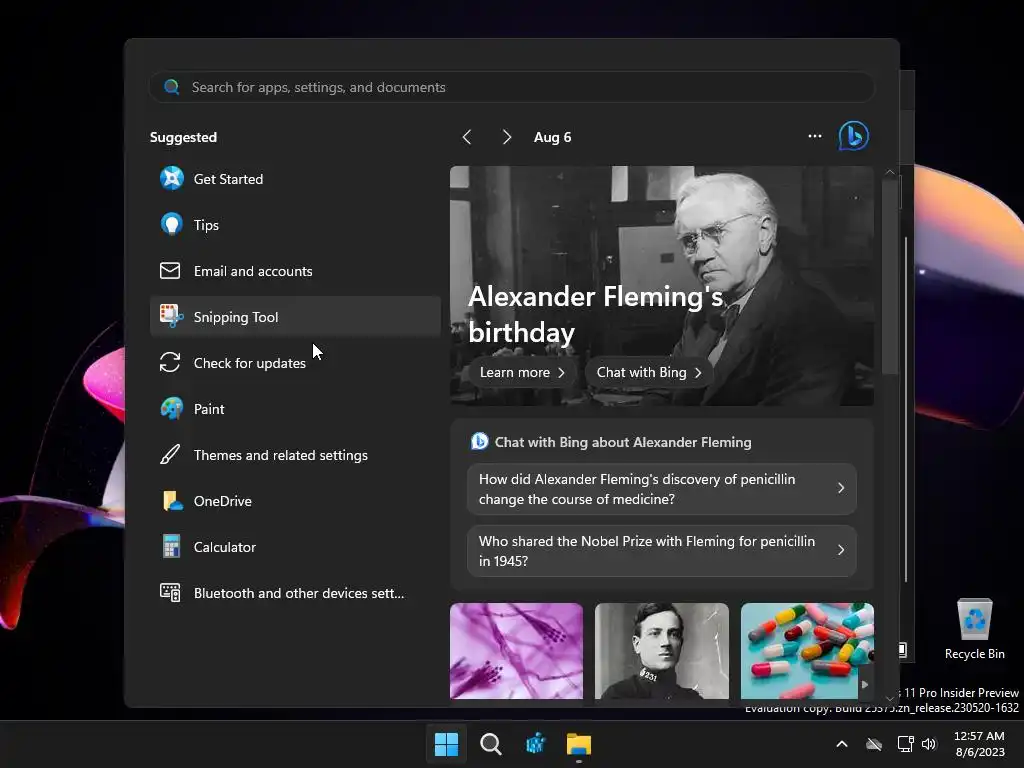This screenshot has height=768, width=1024.
Task: Click the chevron on penicillin discovery question
Action: tap(841, 488)
